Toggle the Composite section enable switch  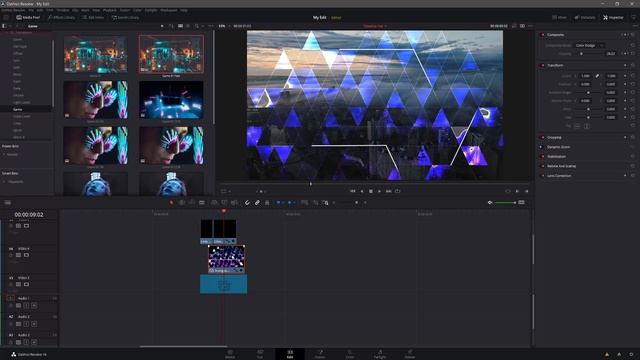[542, 35]
